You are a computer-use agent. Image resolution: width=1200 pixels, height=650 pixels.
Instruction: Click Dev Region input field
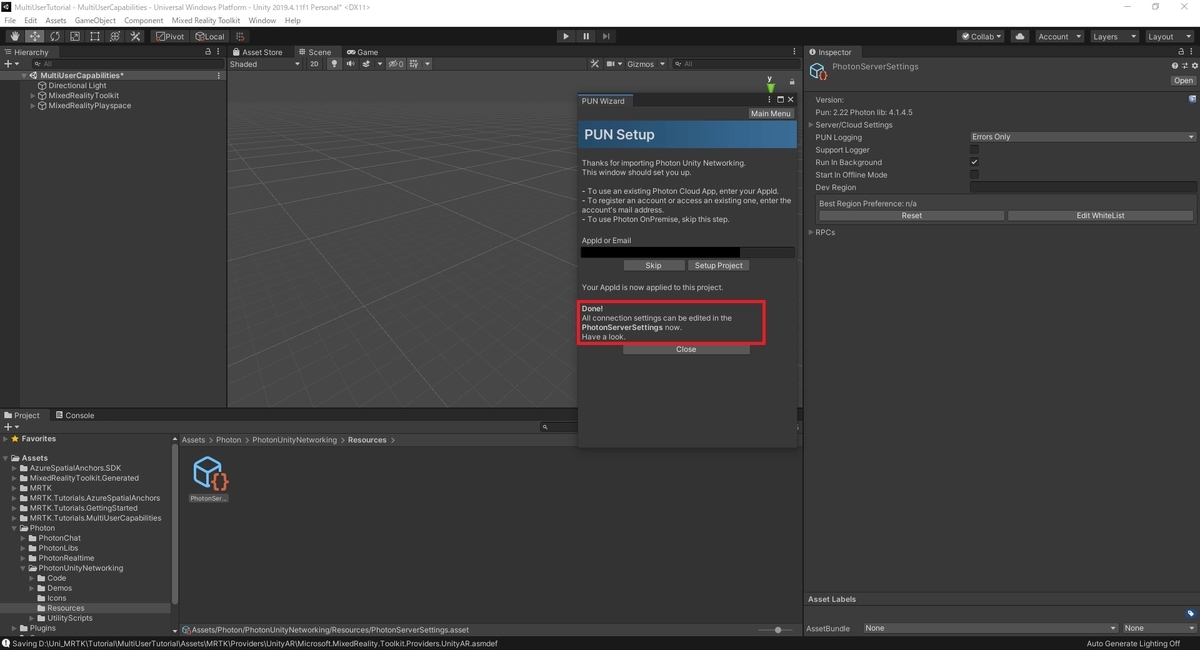click(x=1083, y=187)
